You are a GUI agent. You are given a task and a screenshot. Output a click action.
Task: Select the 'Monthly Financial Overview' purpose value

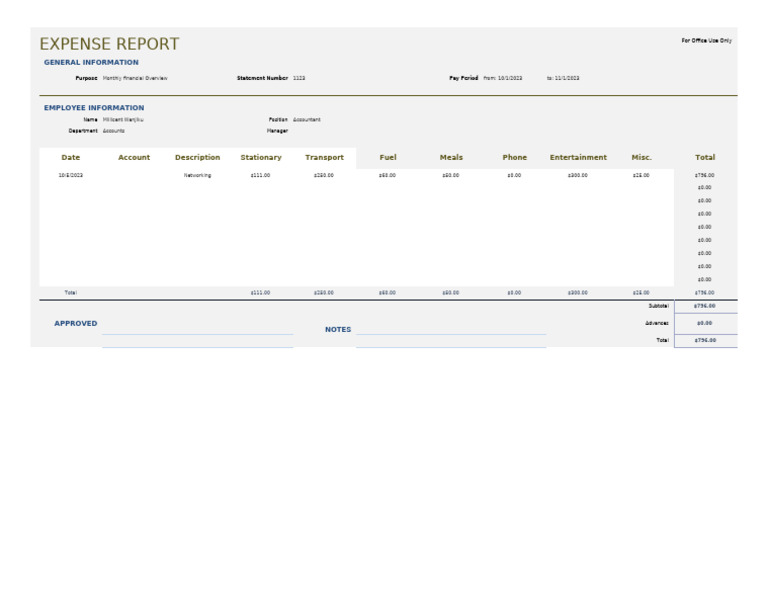(135, 78)
